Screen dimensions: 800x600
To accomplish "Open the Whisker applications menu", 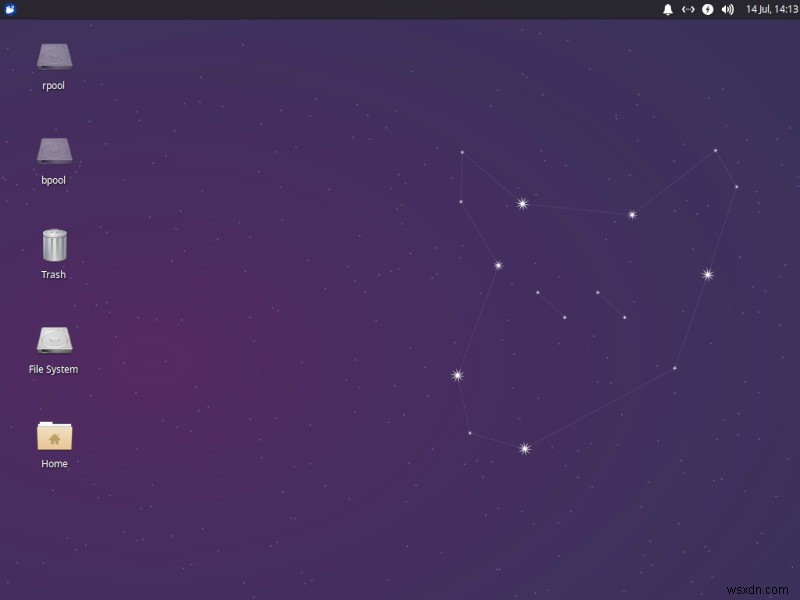I will click(10, 9).
